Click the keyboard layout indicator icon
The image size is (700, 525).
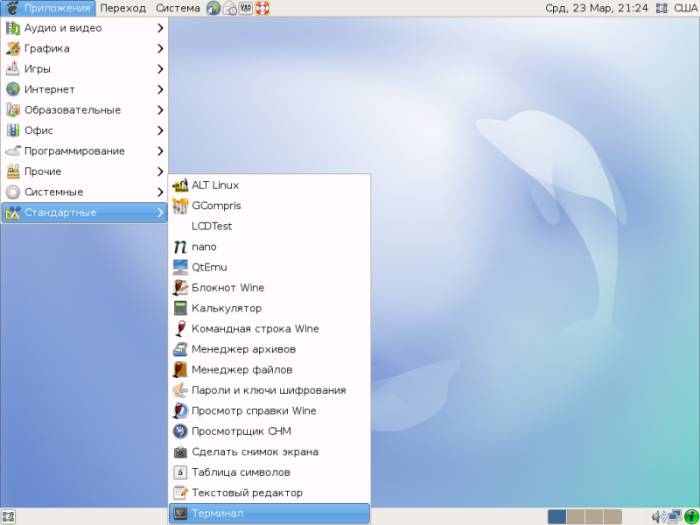tap(662, 8)
